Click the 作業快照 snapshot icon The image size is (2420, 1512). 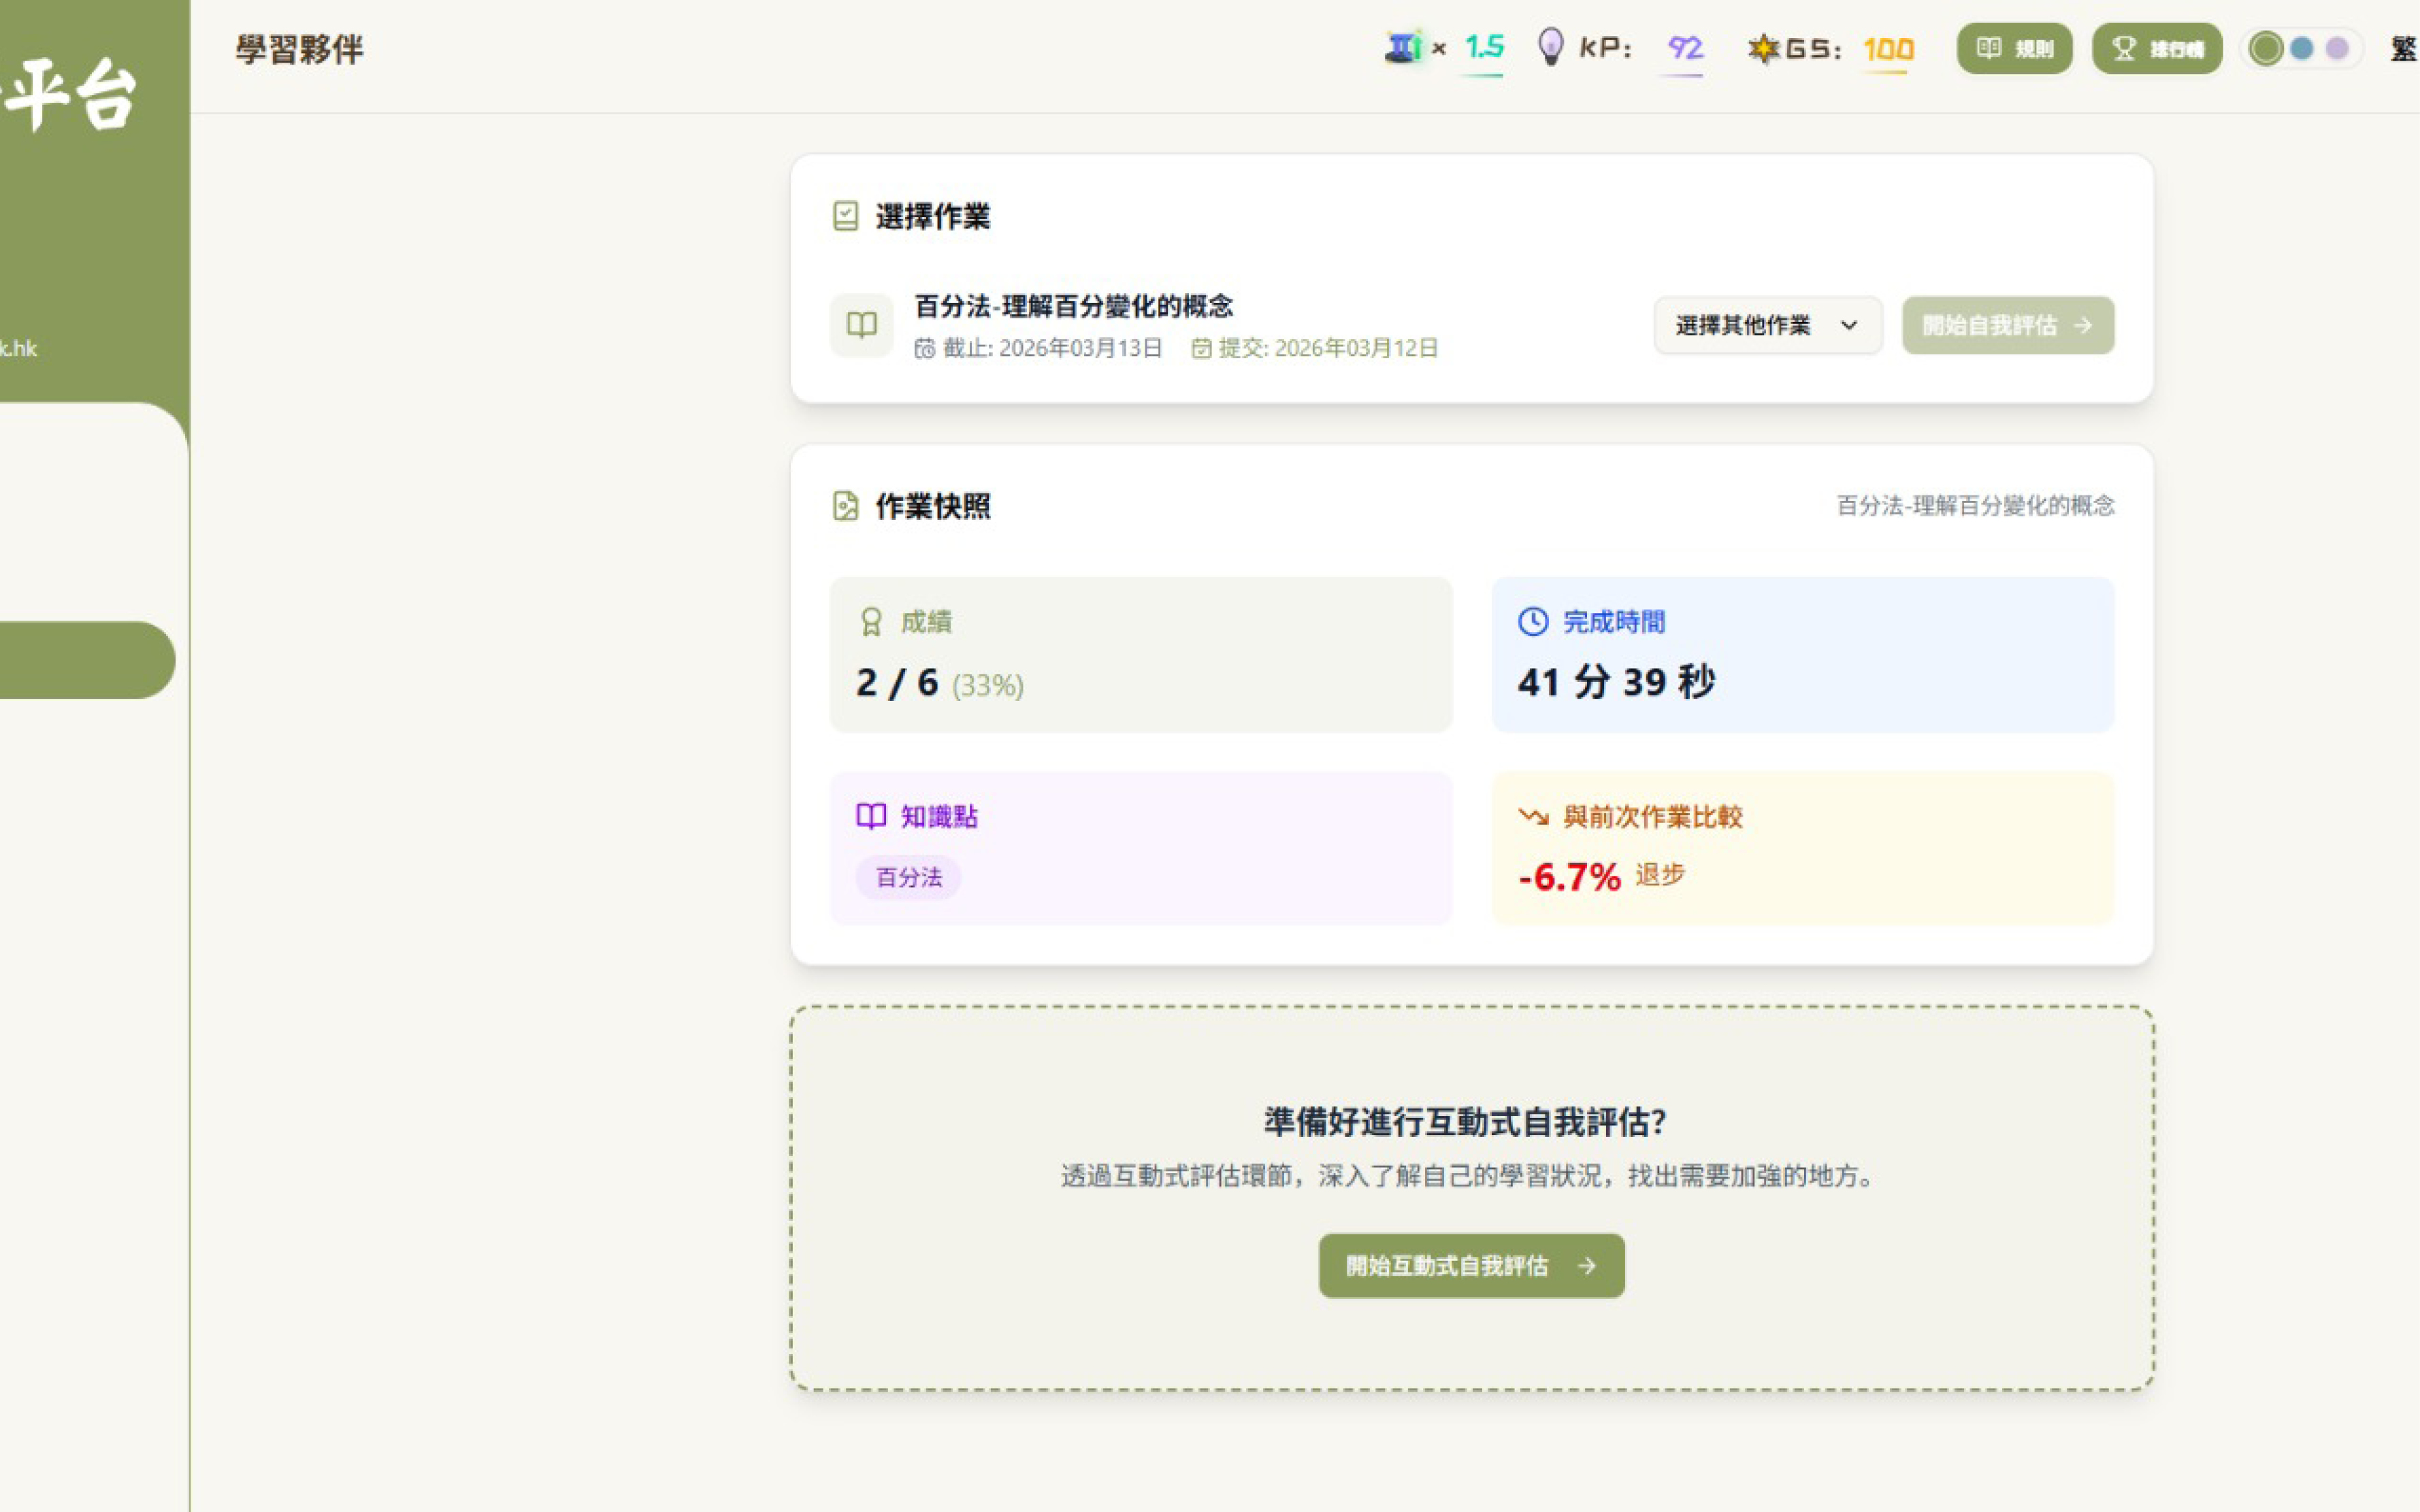845,506
